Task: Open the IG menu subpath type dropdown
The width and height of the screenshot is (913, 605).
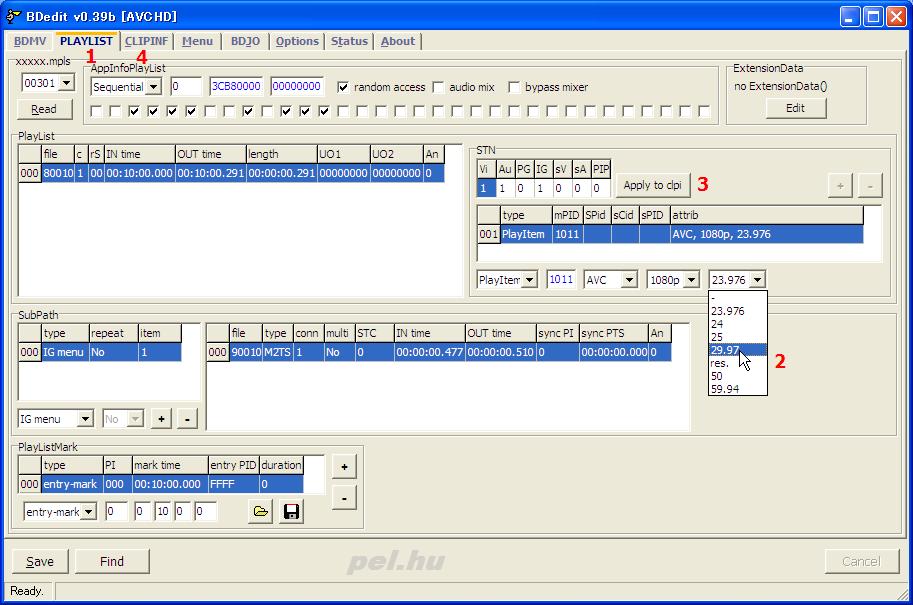Action: [85, 419]
